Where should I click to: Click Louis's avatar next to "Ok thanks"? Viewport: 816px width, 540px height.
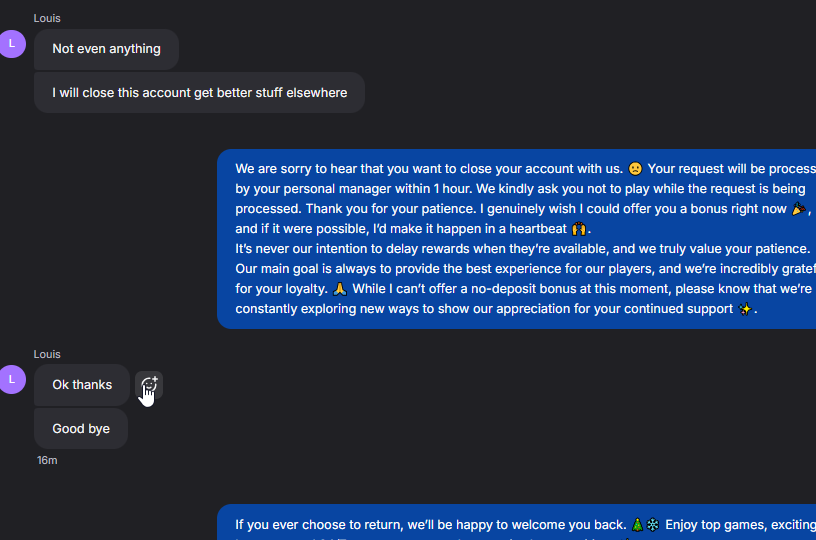coord(12,380)
